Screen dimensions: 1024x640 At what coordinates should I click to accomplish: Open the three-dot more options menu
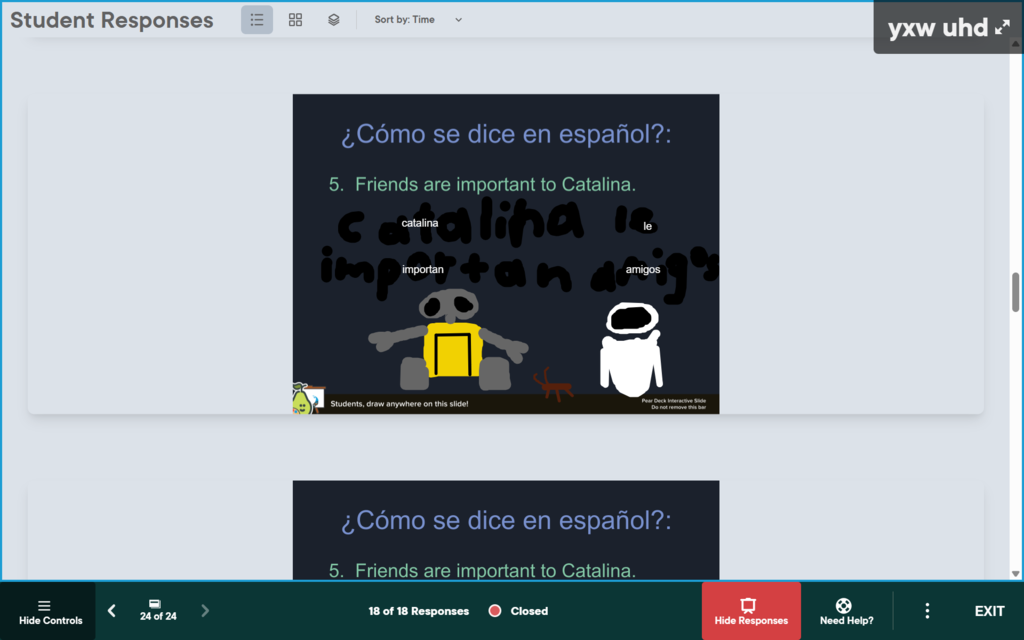(927, 611)
